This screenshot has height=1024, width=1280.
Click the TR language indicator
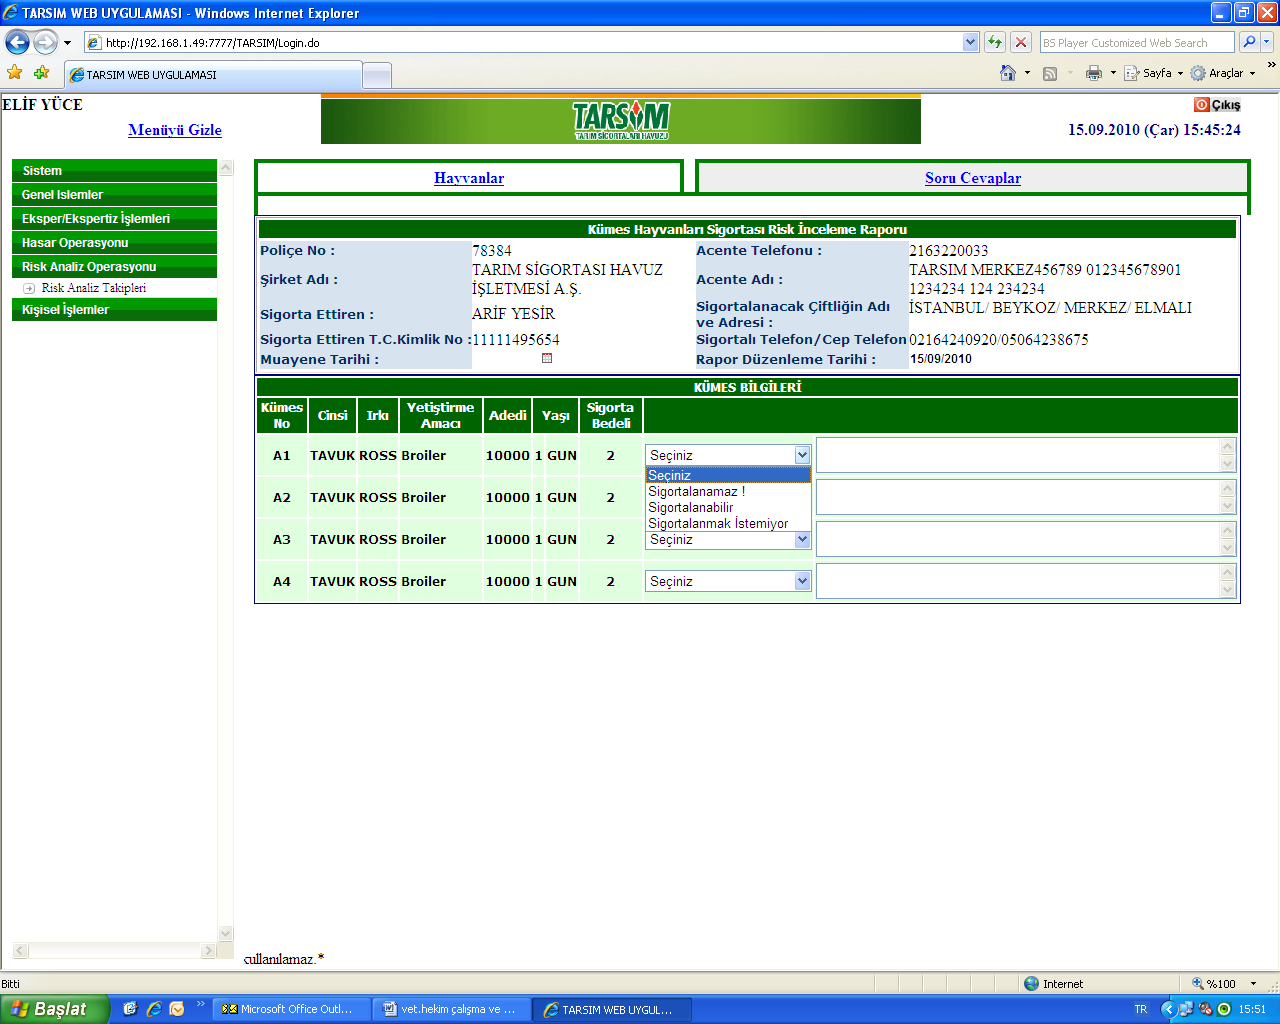point(1141,1009)
